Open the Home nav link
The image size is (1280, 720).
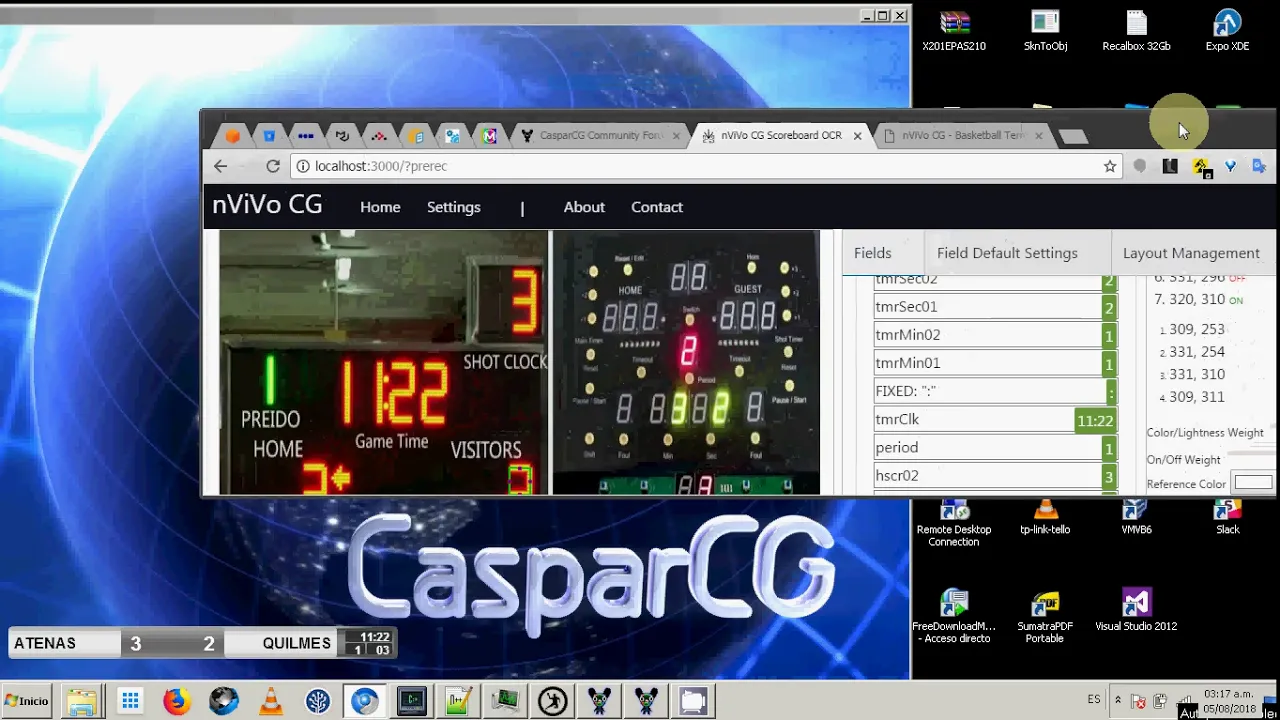pos(380,207)
